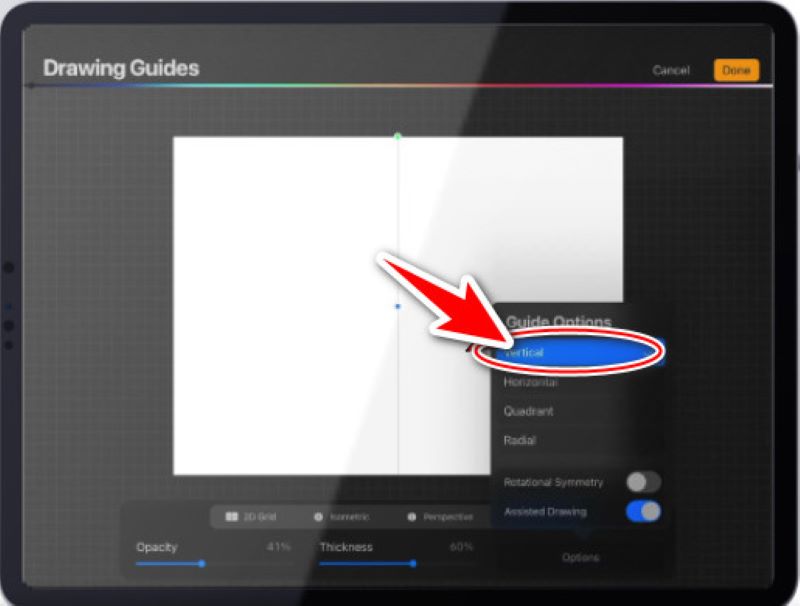Enable the Rotational Symmetry switch
This screenshot has height=606, width=800.
[643, 482]
